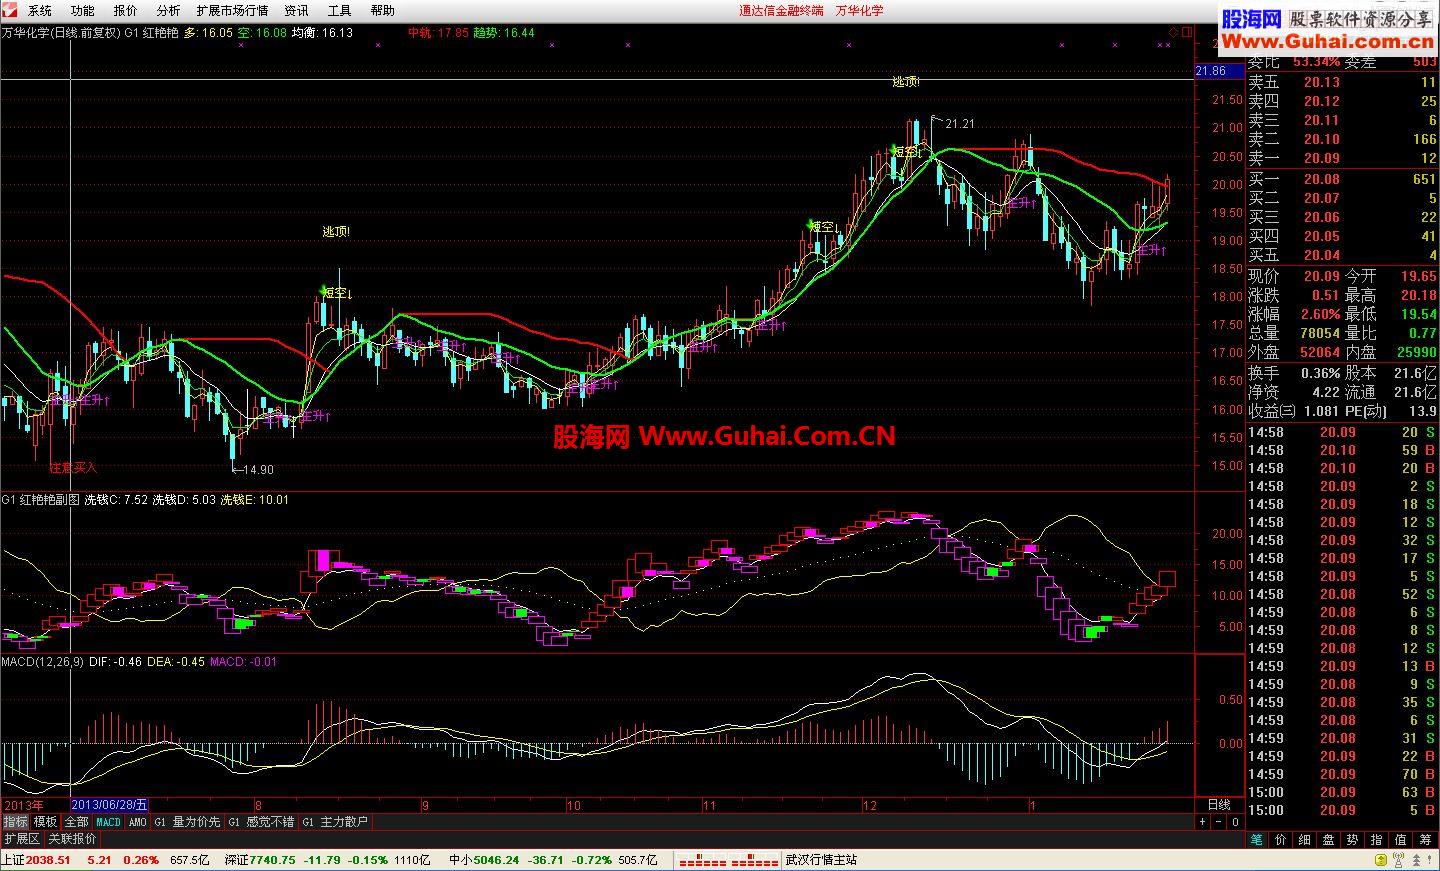Choose the G1 感觉不错 indicator
1440x871 pixels.
[x=261, y=822]
